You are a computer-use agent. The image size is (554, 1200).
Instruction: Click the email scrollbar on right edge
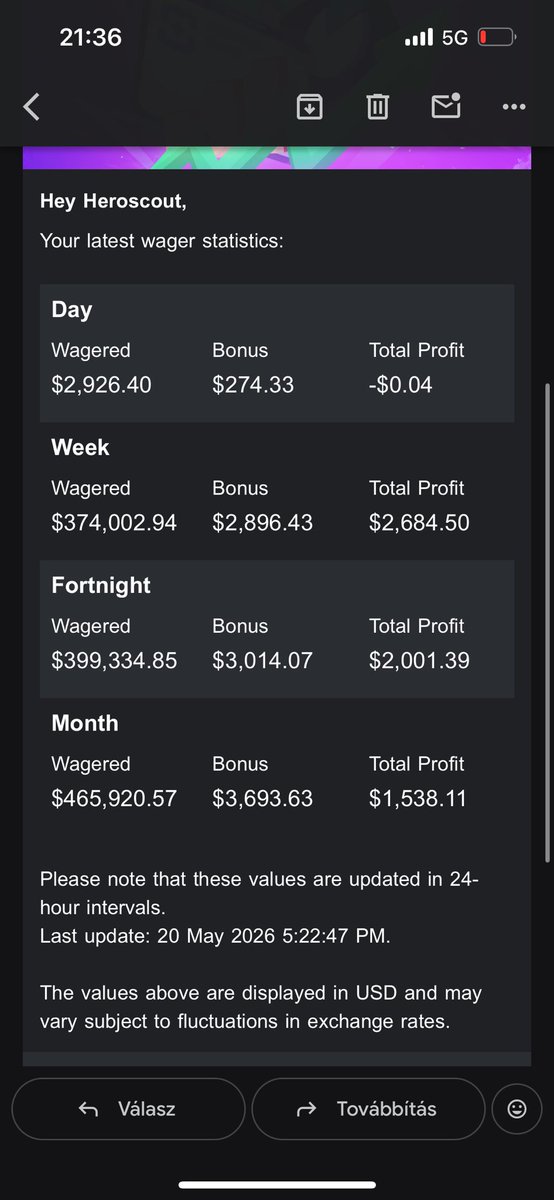pos(547,622)
